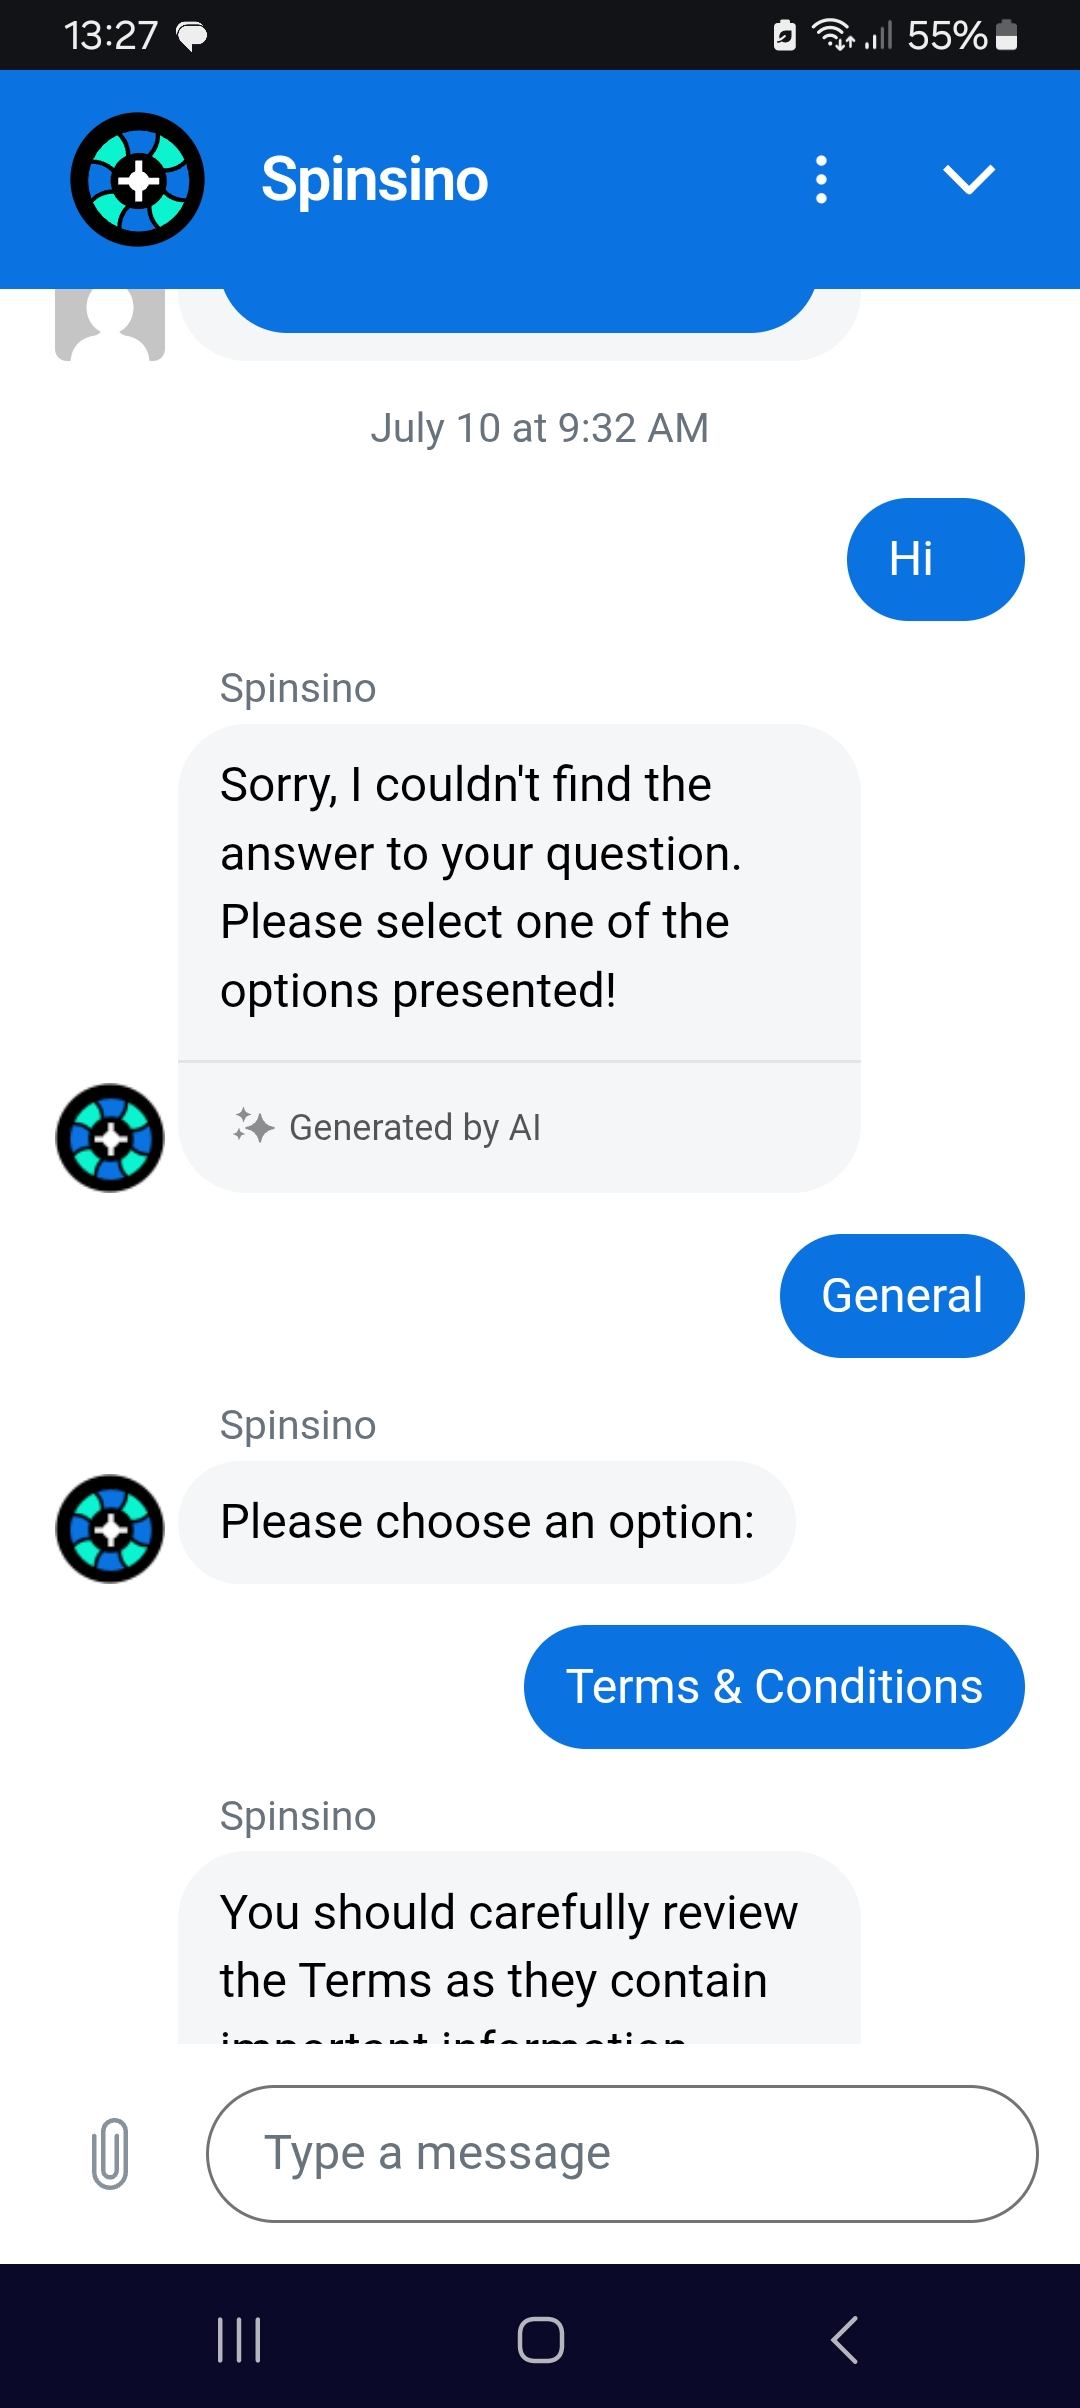The image size is (1080, 2408).
Task: Open the three-dot options menu in chat header
Action: point(821,180)
